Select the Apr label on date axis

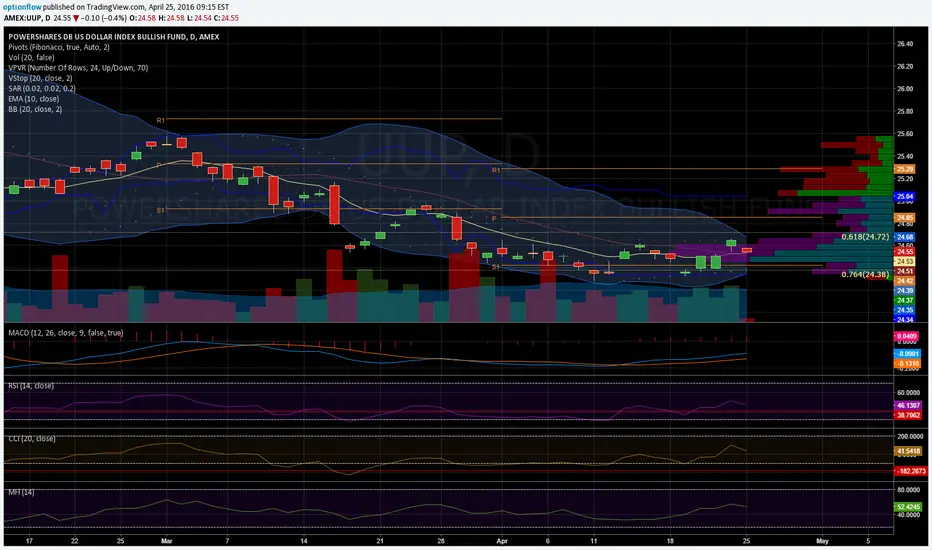502,541
